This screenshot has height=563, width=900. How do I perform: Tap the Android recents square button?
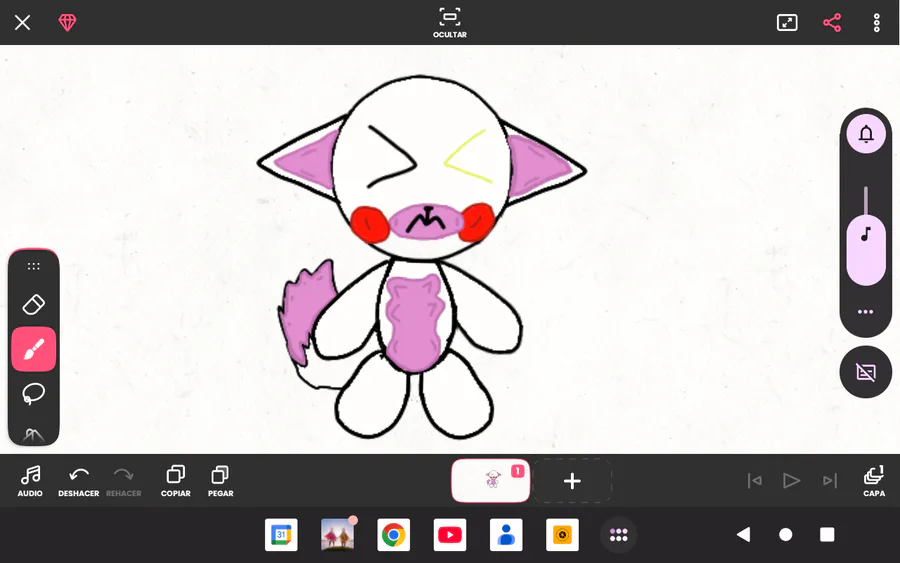pyautogui.click(x=827, y=535)
